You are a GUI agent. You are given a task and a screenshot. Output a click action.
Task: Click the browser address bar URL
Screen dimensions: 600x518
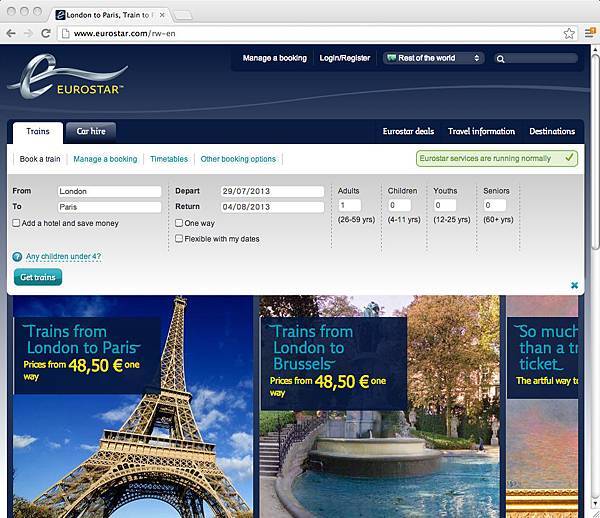tap(124, 34)
